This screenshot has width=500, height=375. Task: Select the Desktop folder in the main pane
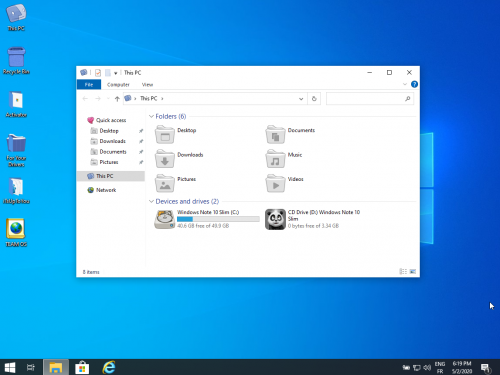pyautogui.click(x=176, y=134)
